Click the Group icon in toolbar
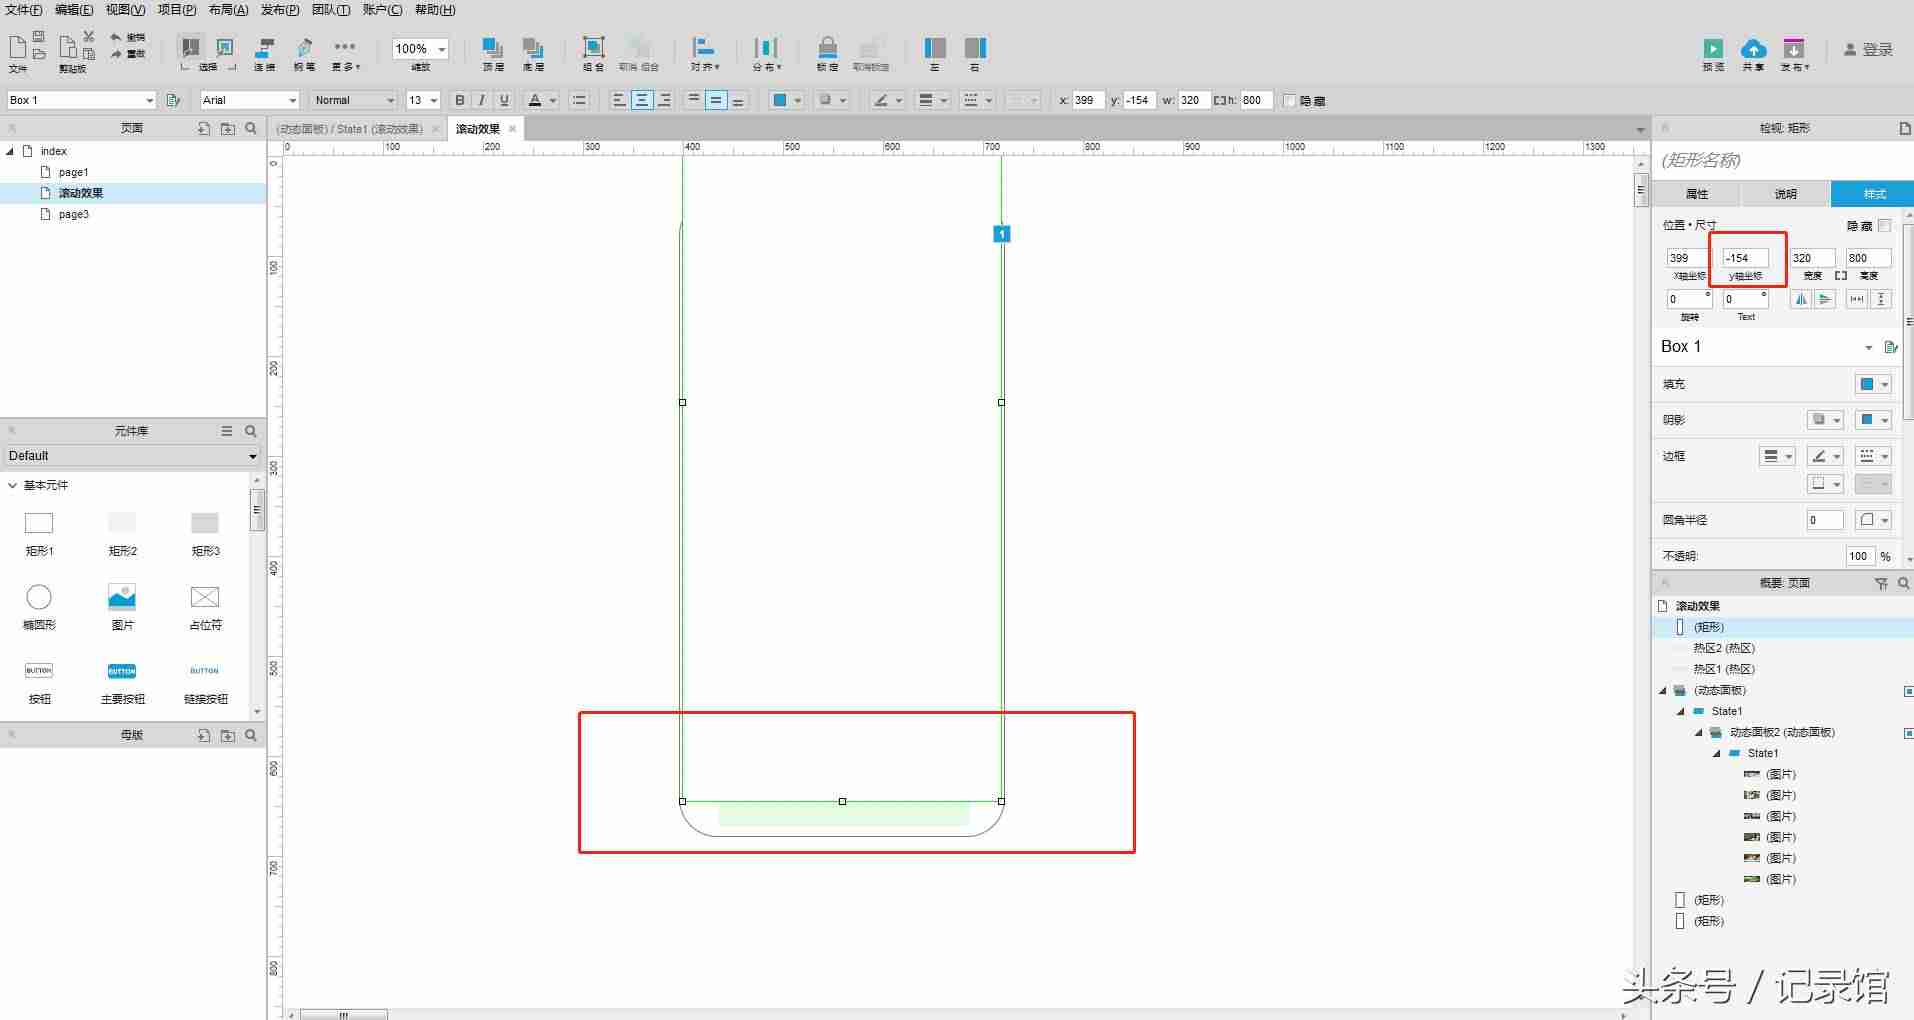1914x1020 pixels. pos(593,48)
